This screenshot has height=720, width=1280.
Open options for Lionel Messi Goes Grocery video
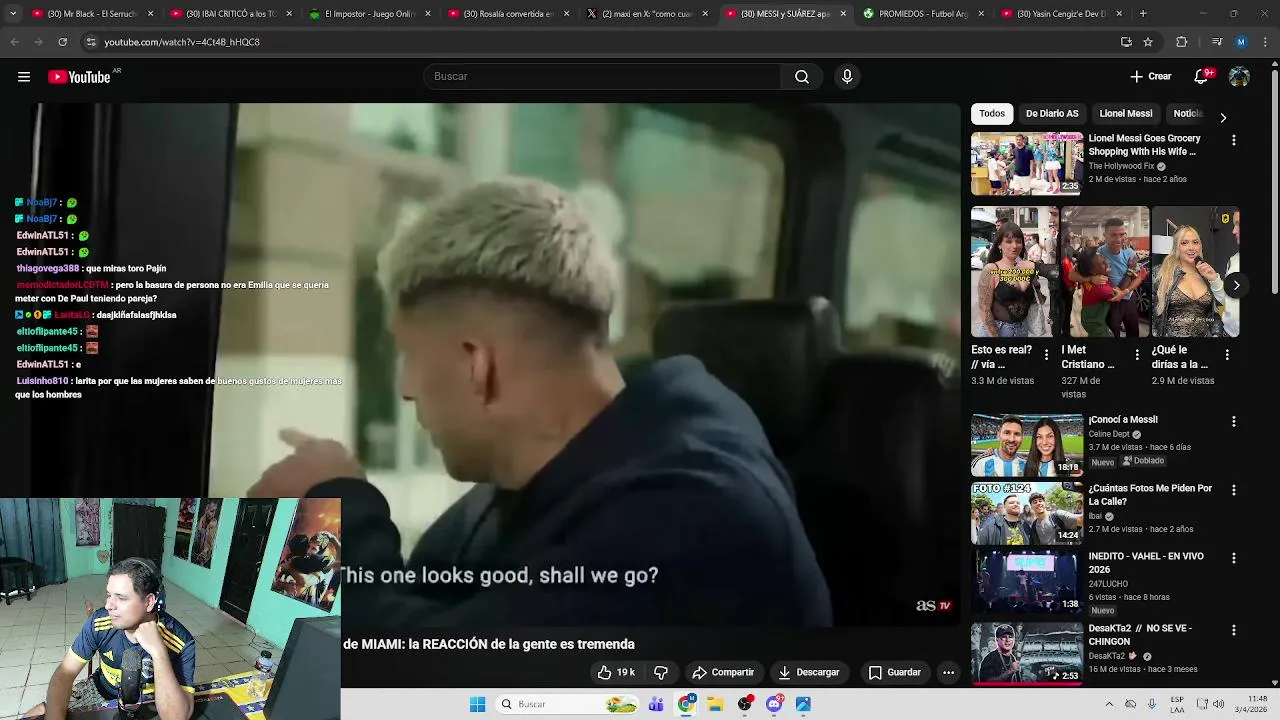point(1233,141)
